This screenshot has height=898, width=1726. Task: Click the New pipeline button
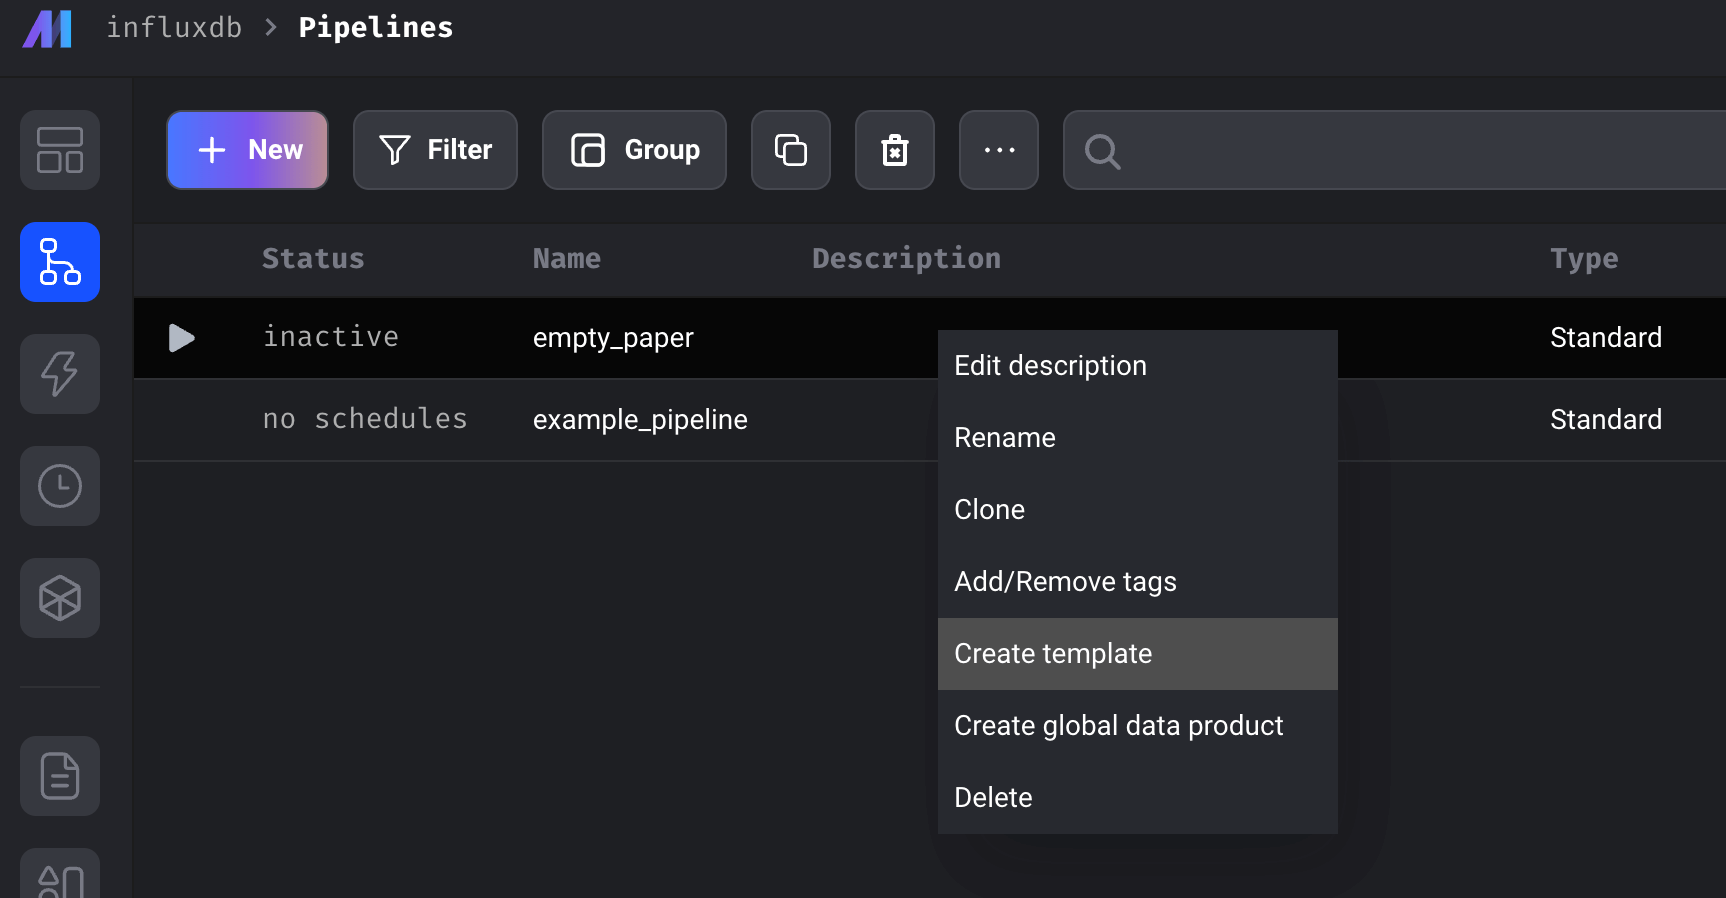point(247,150)
